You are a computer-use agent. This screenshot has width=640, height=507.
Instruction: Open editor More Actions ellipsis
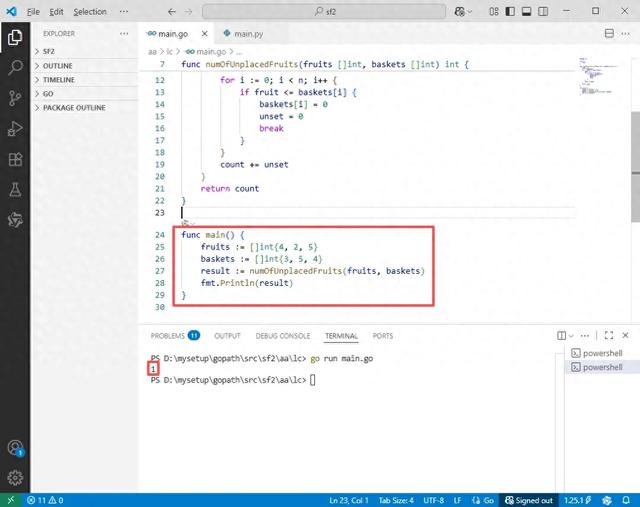625,33
